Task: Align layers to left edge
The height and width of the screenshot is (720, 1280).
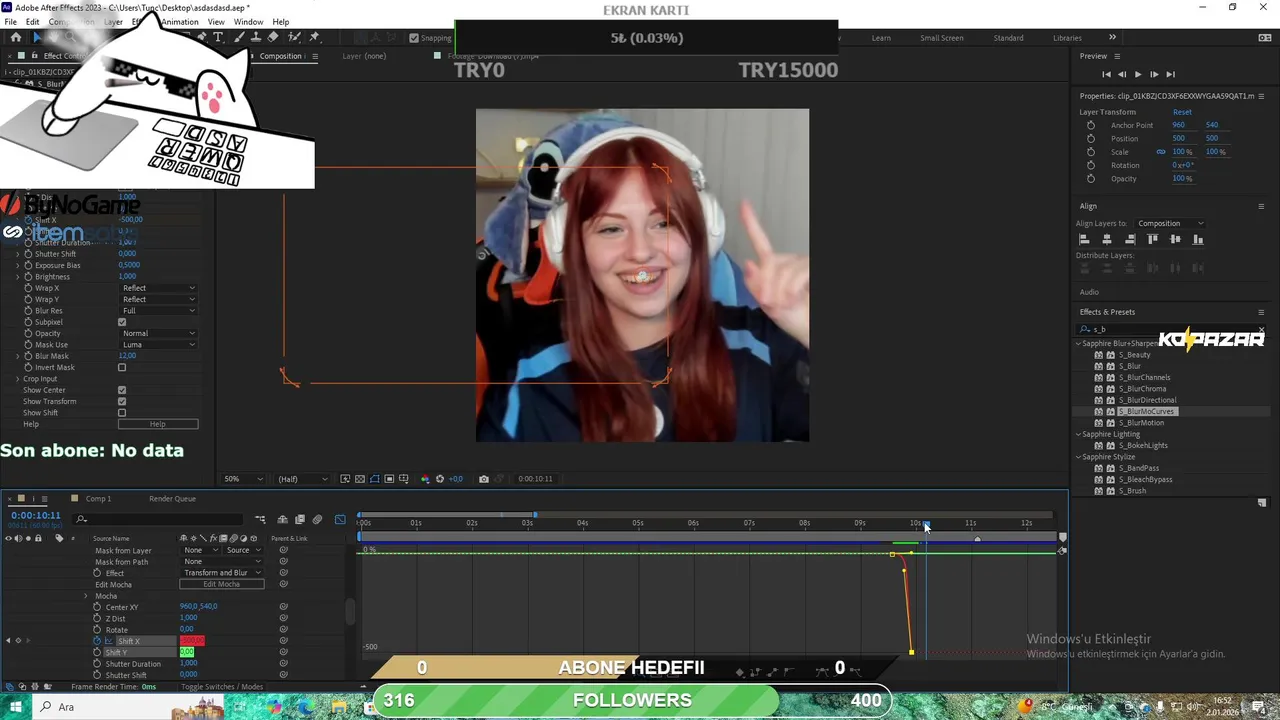Action: click(x=1084, y=239)
